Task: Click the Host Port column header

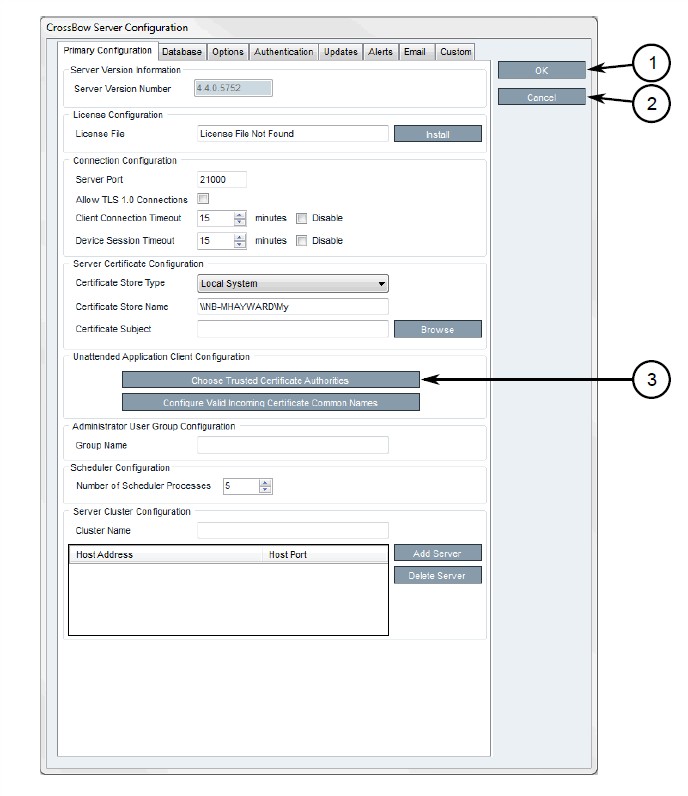Action: point(325,554)
